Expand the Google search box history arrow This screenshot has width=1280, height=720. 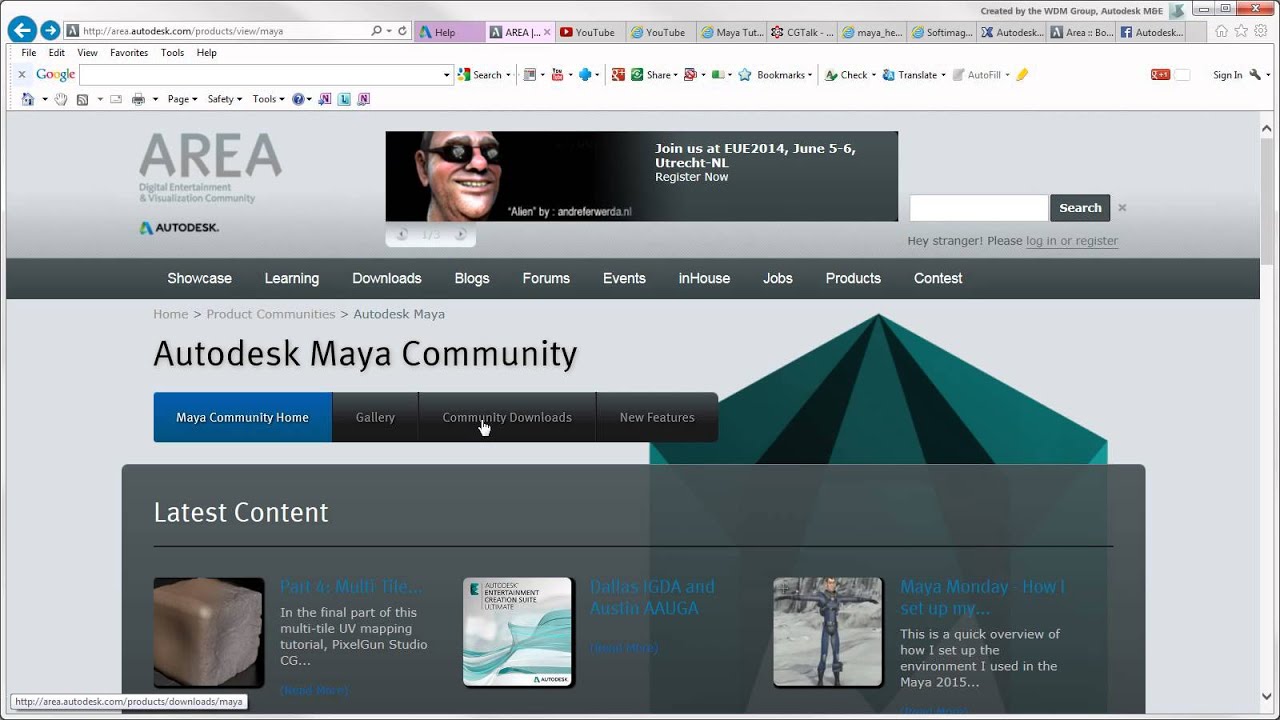pos(447,75)
